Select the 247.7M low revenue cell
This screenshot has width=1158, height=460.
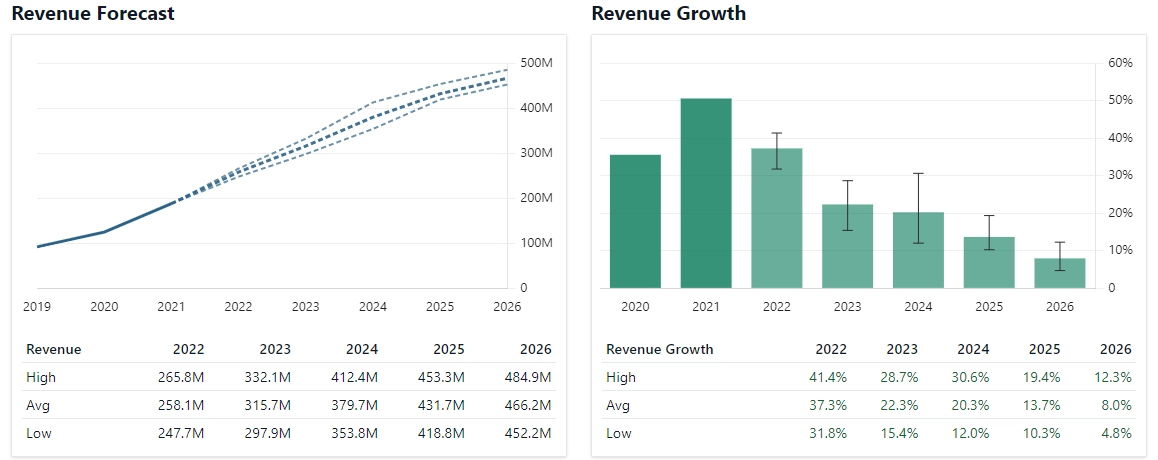(184, 433)
